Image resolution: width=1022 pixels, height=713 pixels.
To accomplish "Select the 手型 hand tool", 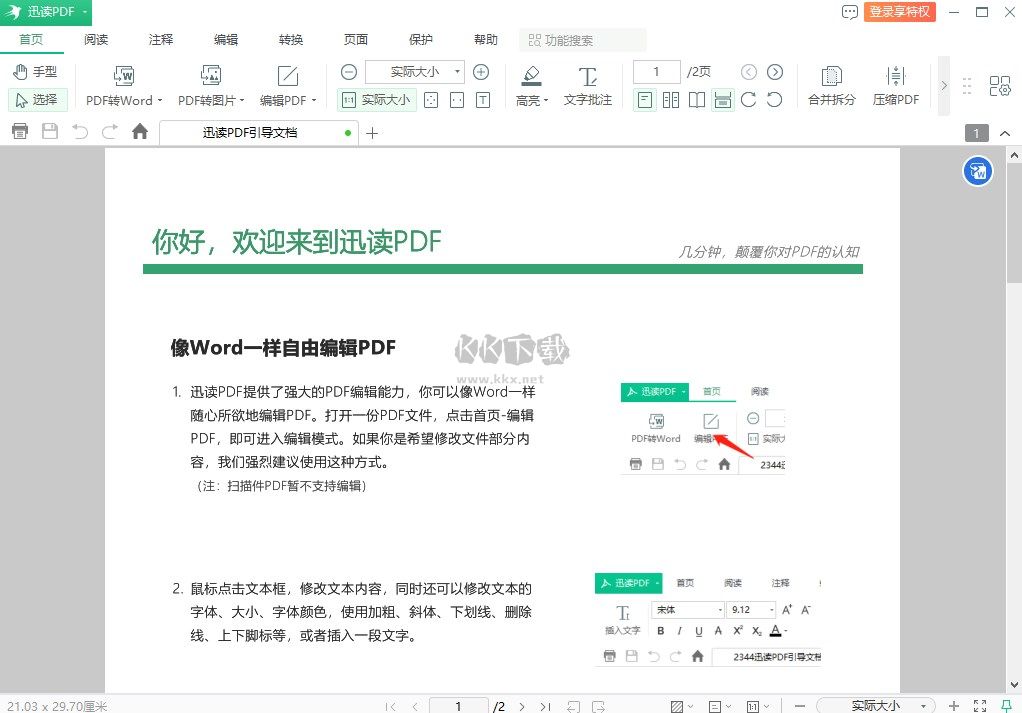I will 38,71.
